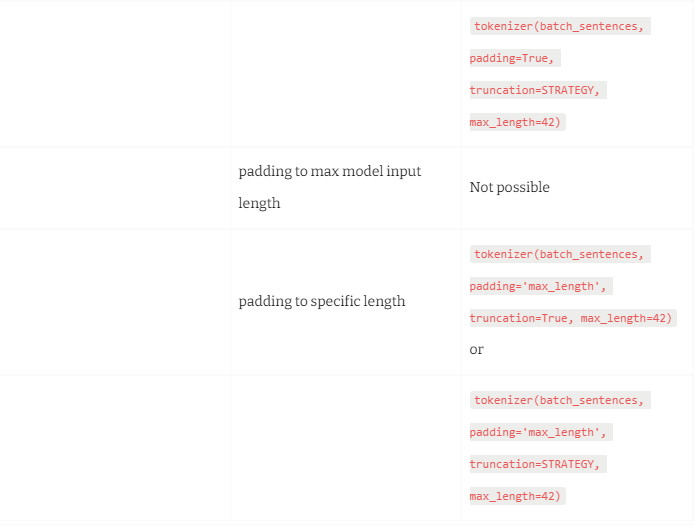Click the "padding to max model input" text
The height and width of the screenshot is (530, 696).
pyautogui.click(x=330, y=172)
